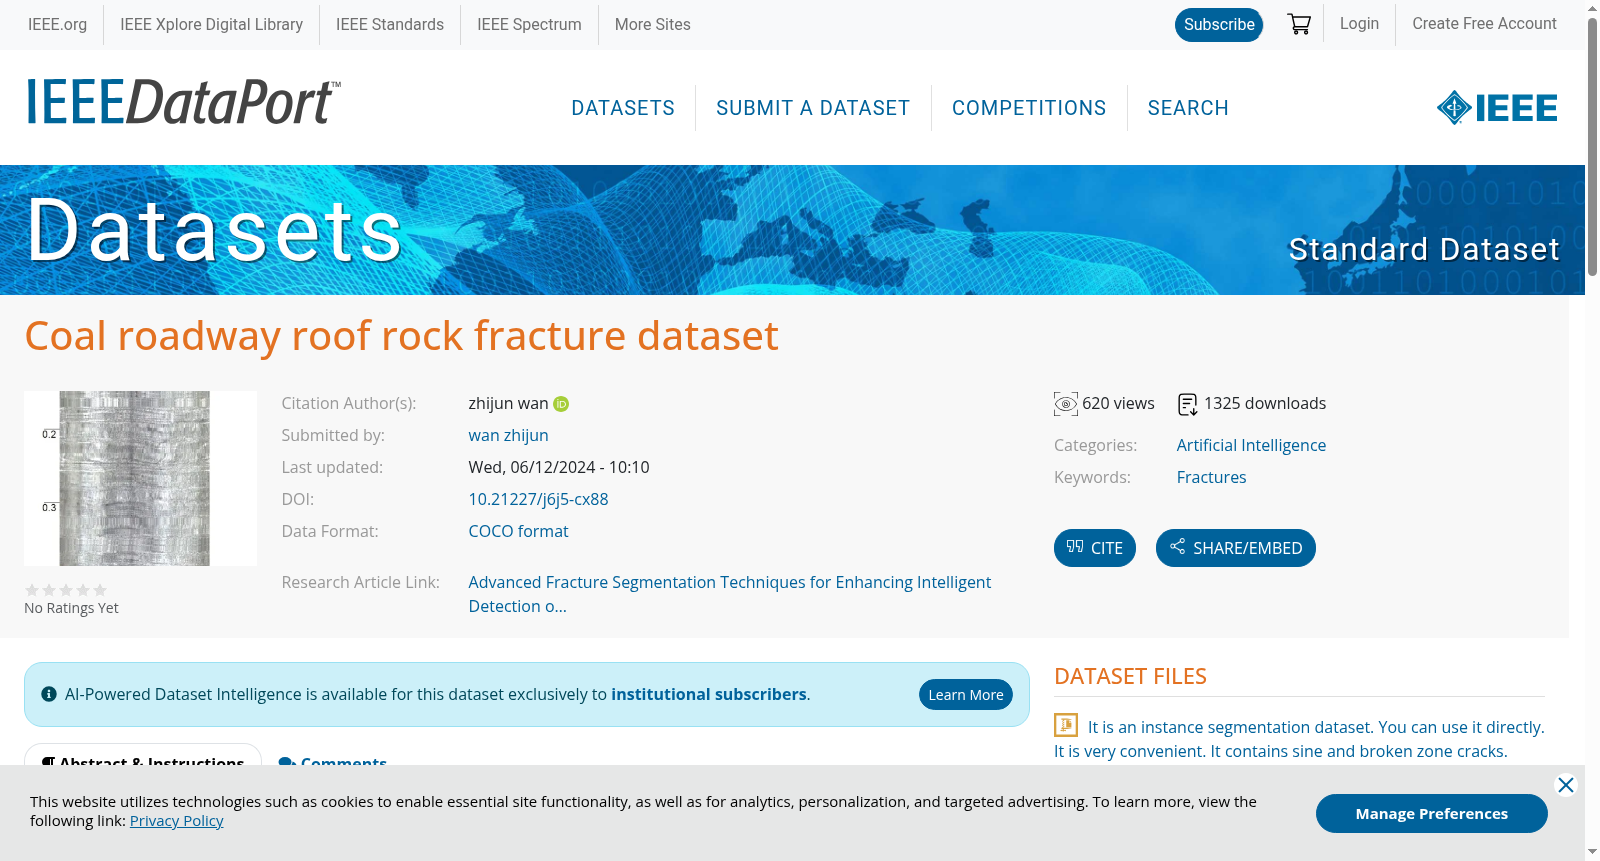Open the IEEE.org link
The height and width of the screenshot is (861, 1600).
(57, 25)
